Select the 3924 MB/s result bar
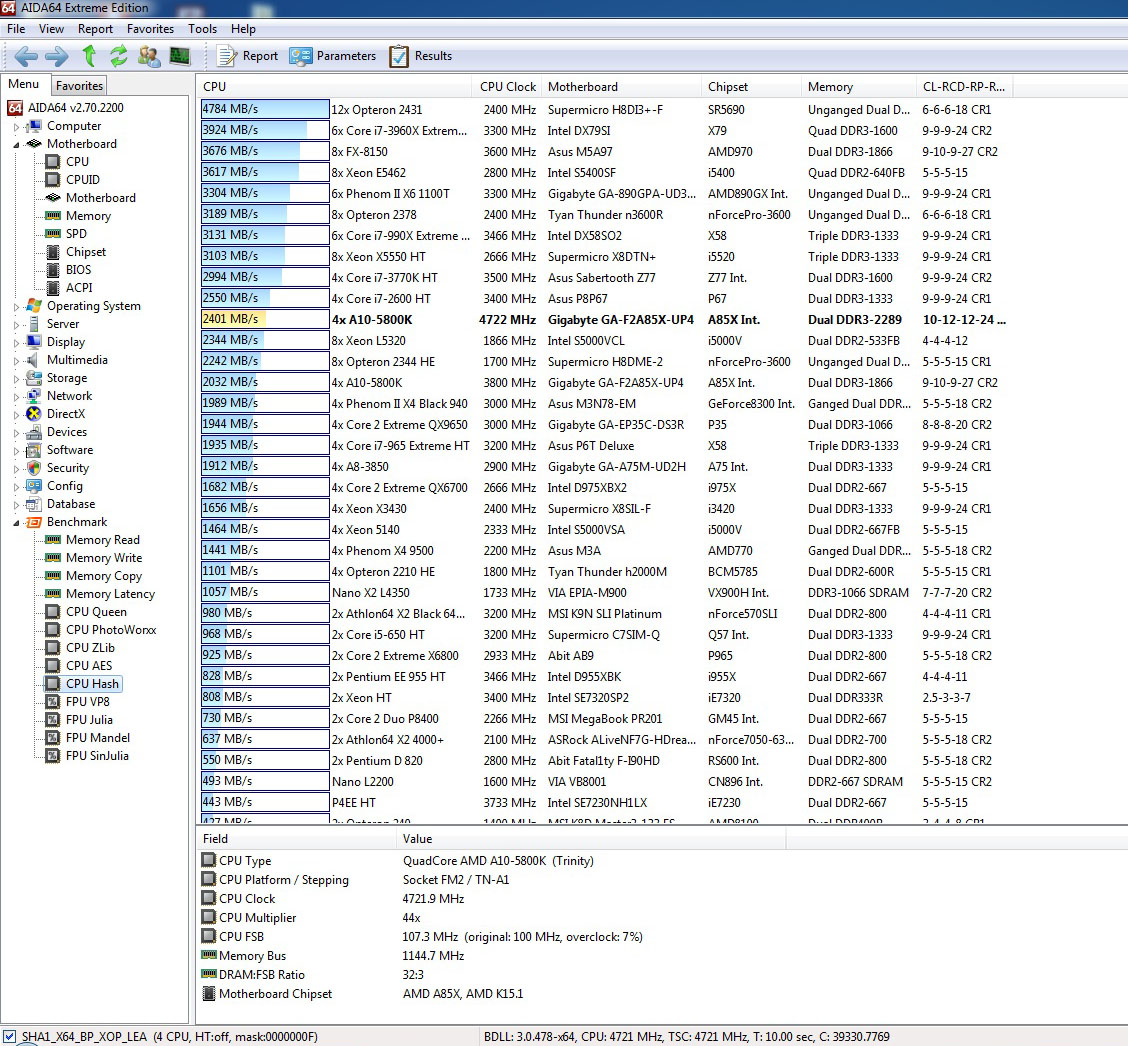 (x=265, y=129)
